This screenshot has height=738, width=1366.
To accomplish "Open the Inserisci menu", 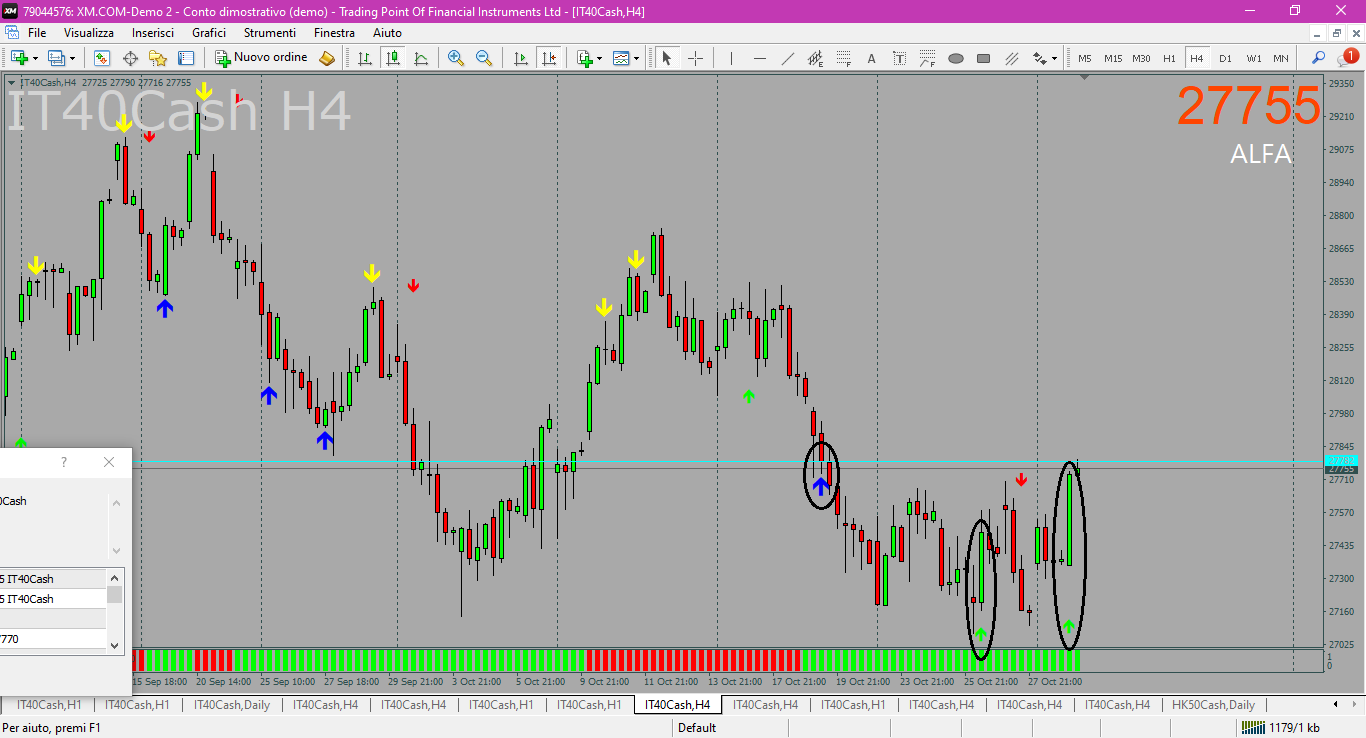I will (153, 33).
